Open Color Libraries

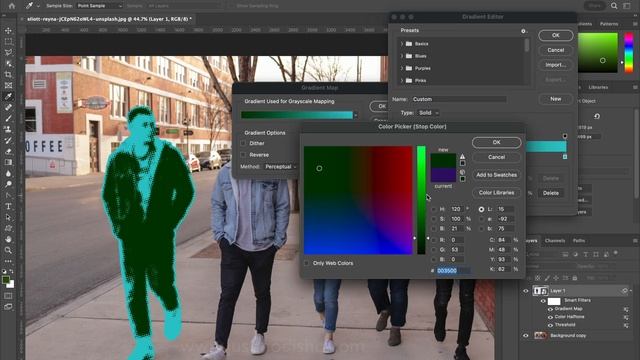496,193
